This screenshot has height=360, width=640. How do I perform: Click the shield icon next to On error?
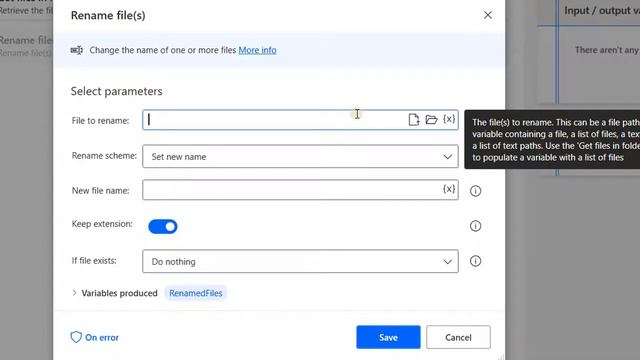76,337
